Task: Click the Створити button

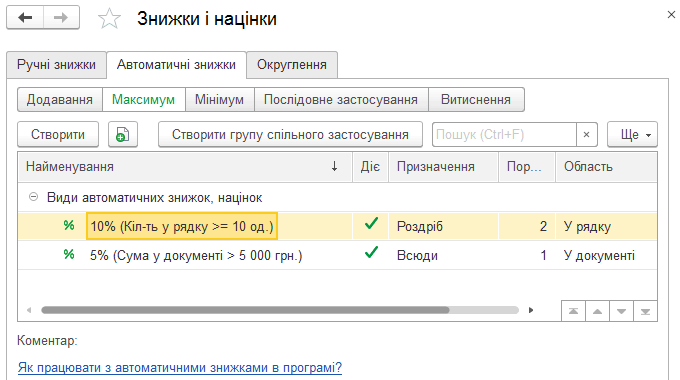Action: coord(58,134)
